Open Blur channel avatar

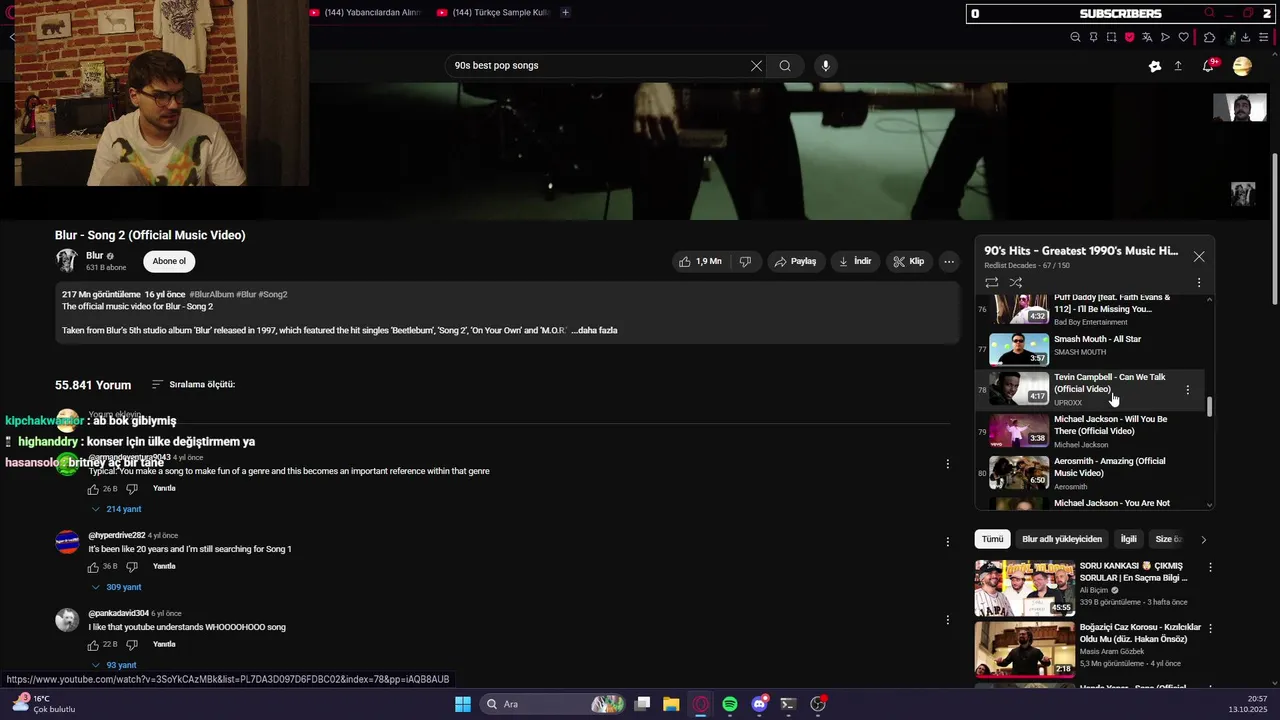[67, 261]
